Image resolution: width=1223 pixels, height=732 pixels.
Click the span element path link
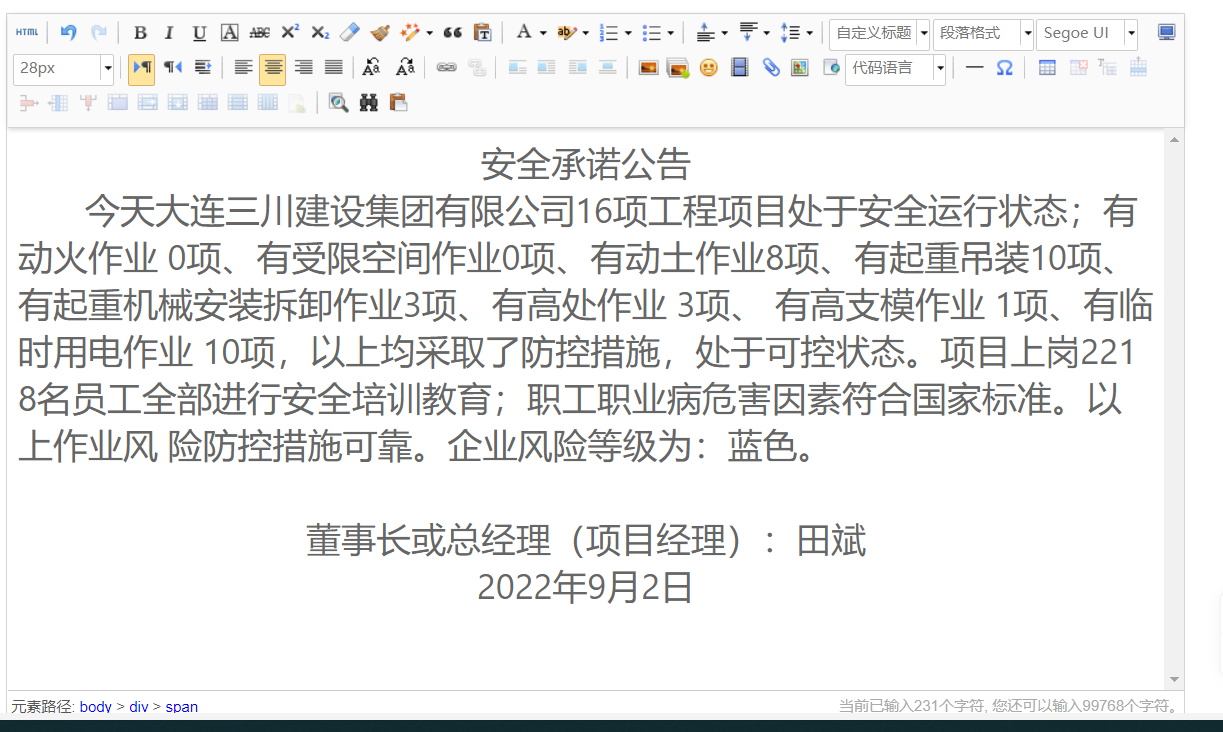(182, 706)
